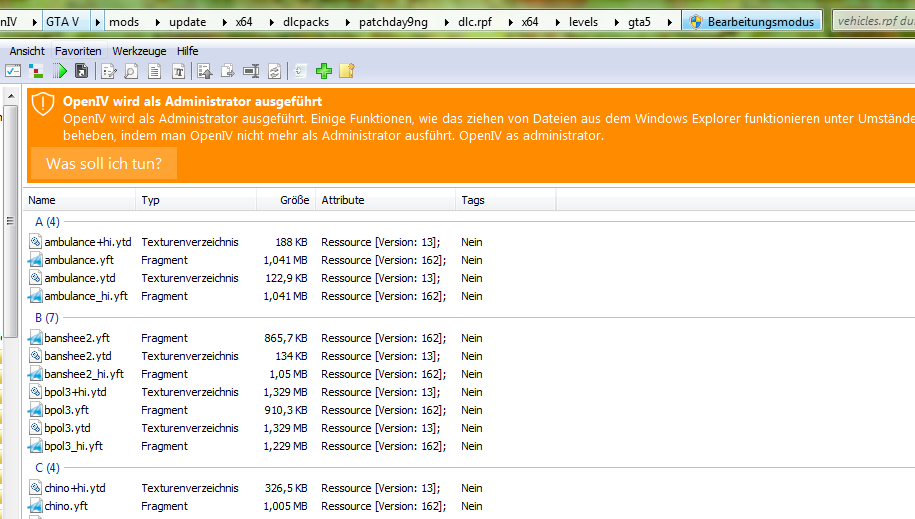Click the new folder star toolbar icon

click(x=347, y=71)
